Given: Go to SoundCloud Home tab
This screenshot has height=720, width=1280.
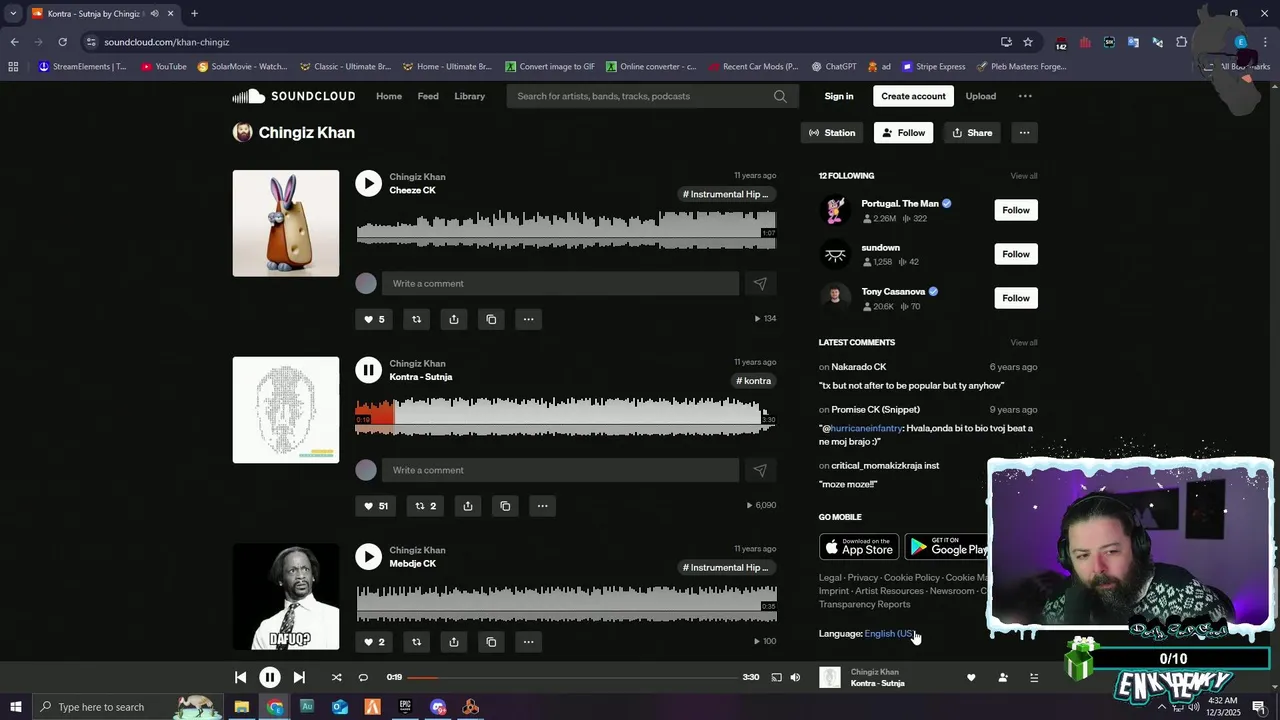Looking at the screenshot, I should click(389, 96).
